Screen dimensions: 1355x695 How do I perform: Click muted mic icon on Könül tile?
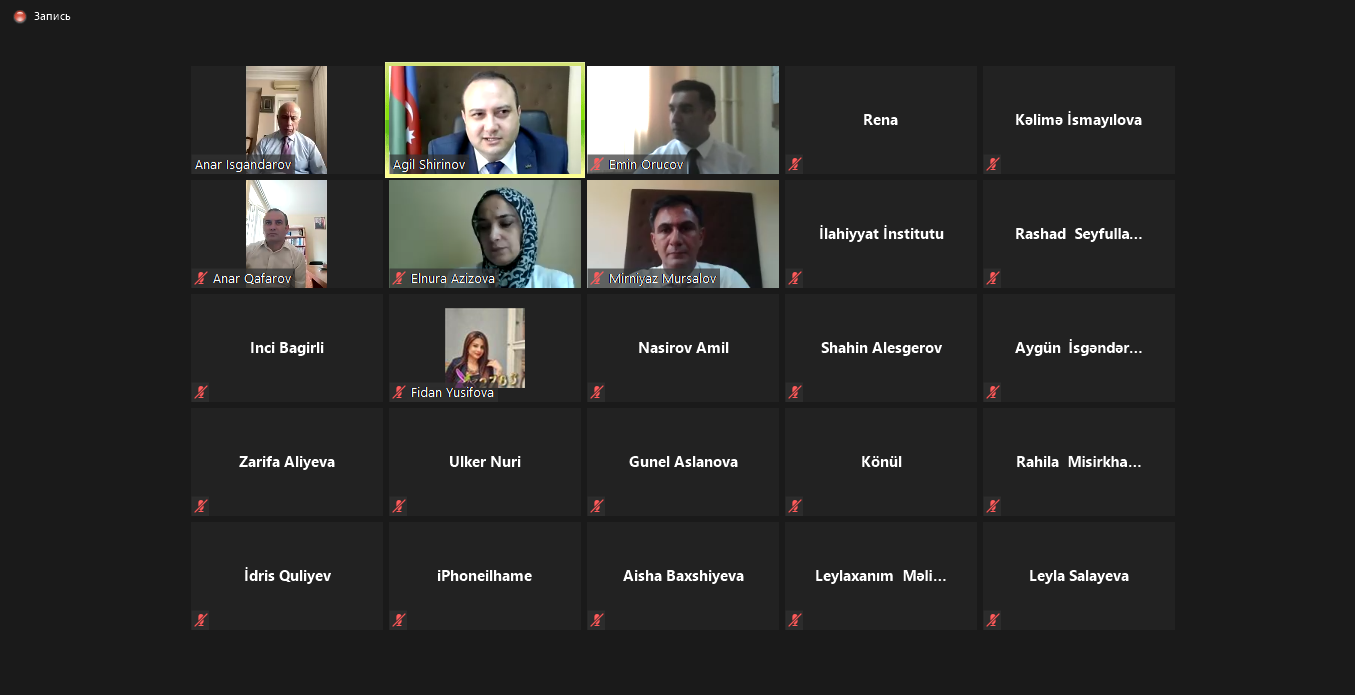coord(795,506)
